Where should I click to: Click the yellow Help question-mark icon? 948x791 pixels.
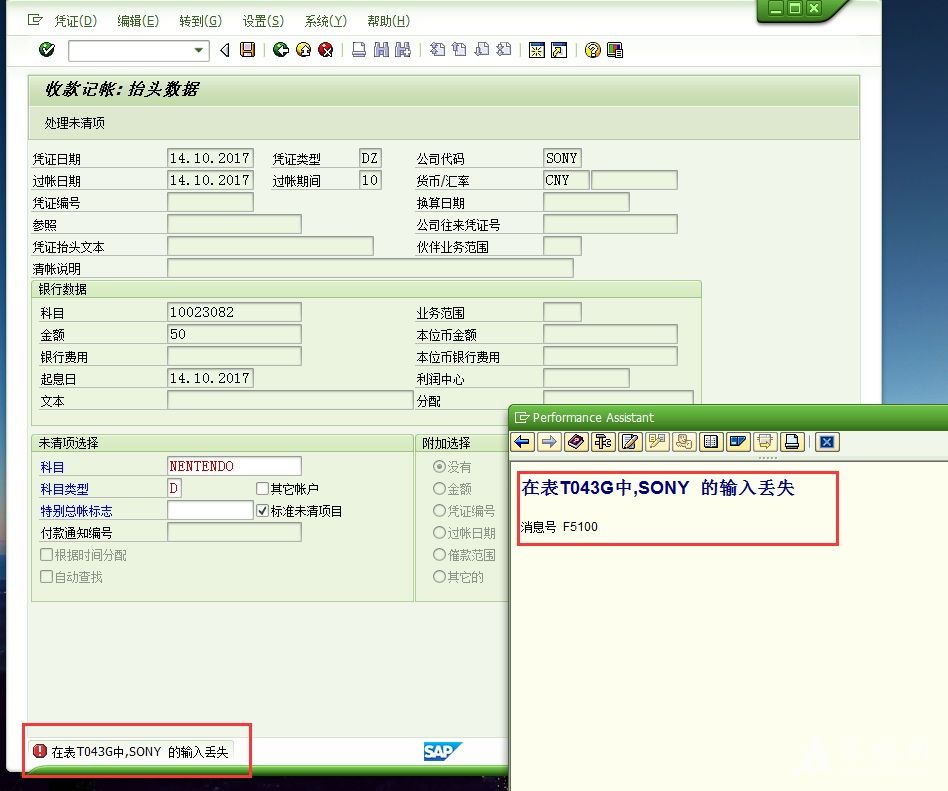[x=592, y=50]
